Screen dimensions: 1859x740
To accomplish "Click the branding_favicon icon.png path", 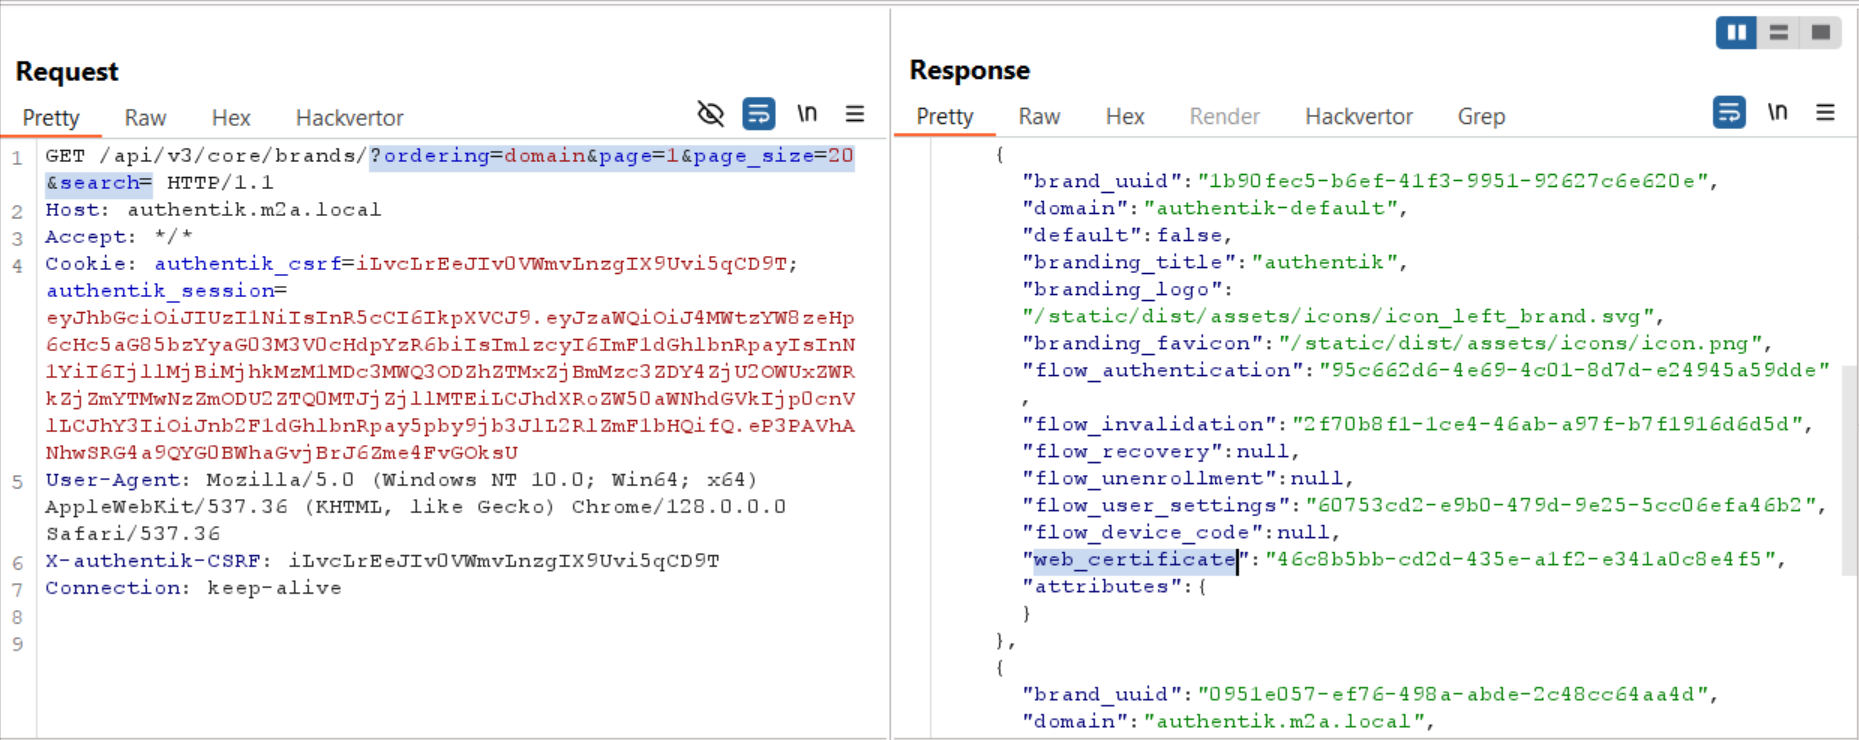I will (1520, 343).
